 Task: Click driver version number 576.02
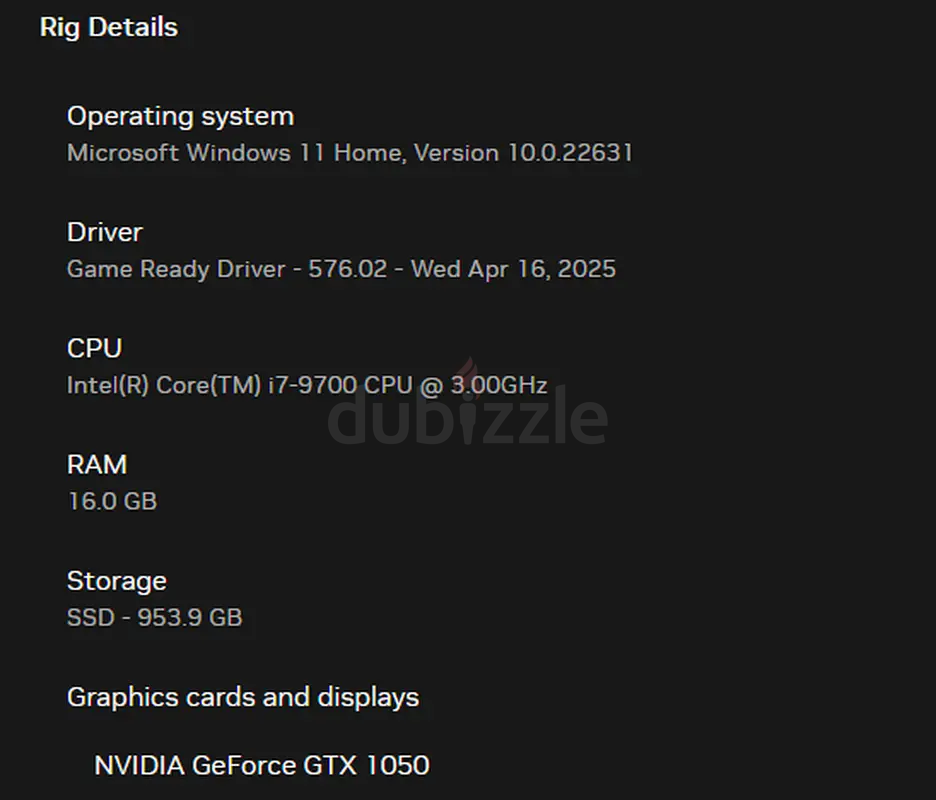pyautogui.click(x=347, y=269)
